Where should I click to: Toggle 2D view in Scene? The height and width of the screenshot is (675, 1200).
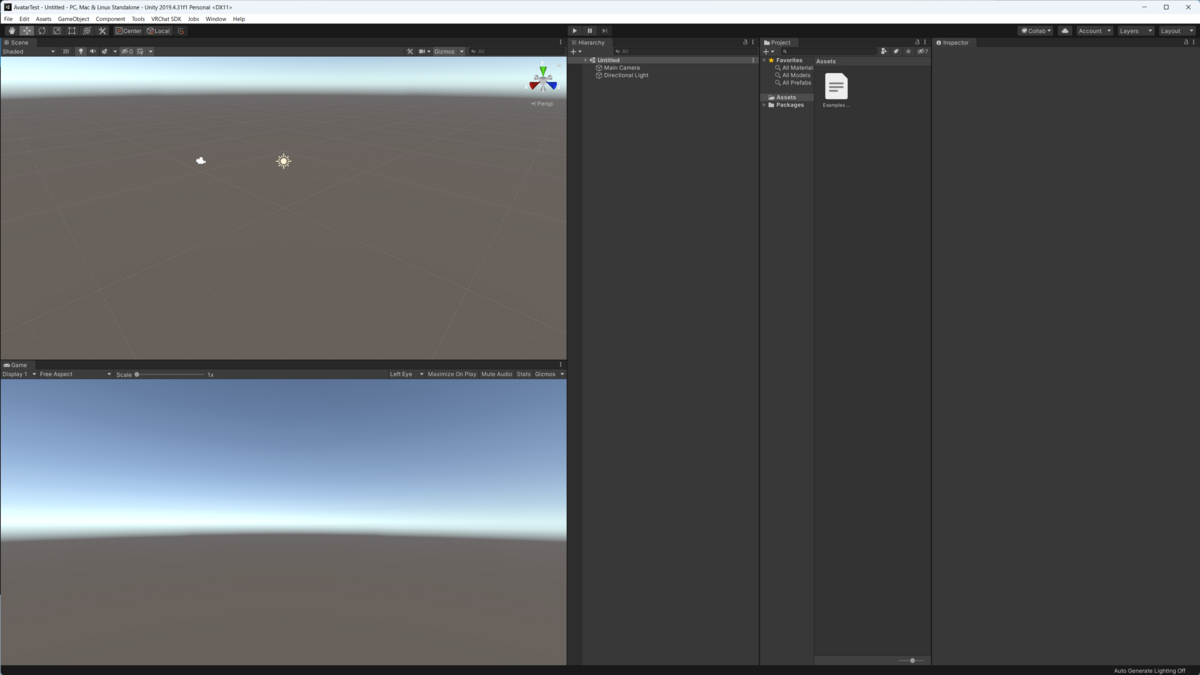tap(66, 51)
